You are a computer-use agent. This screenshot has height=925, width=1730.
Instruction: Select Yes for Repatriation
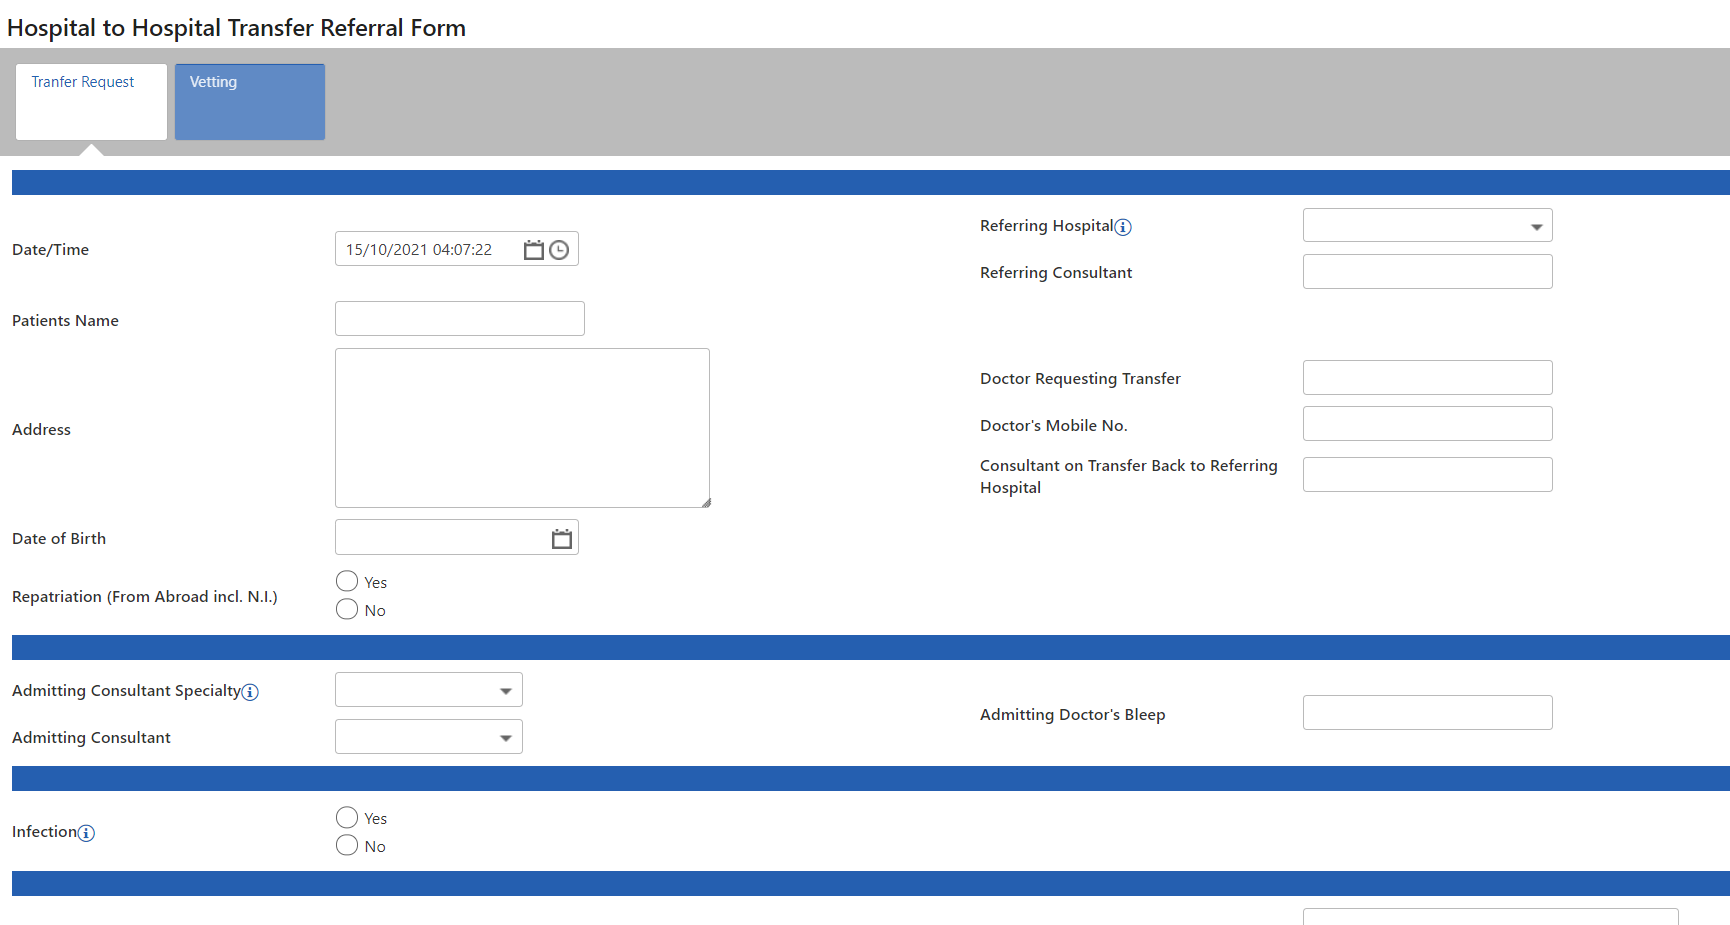tap(346, 580)
